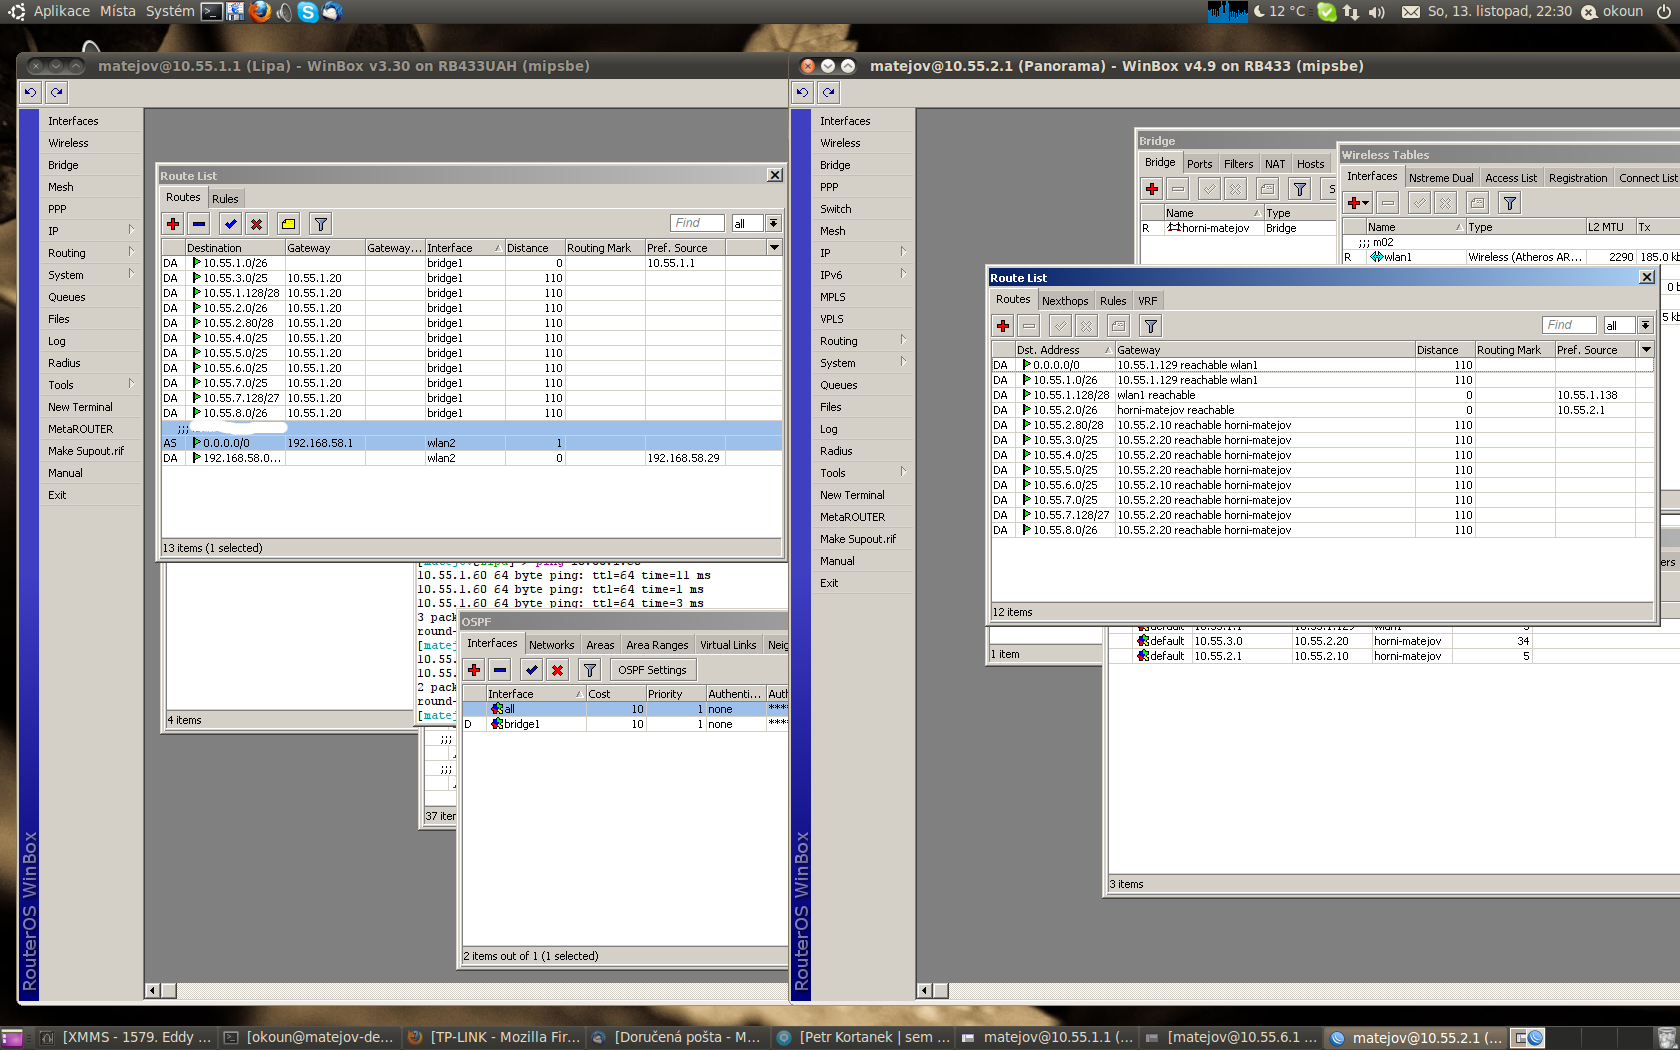This screenshot has height=1050, width=1680.
Task: Add new bridge with plus icon in Bridge window
Action: pos(1152,189)
